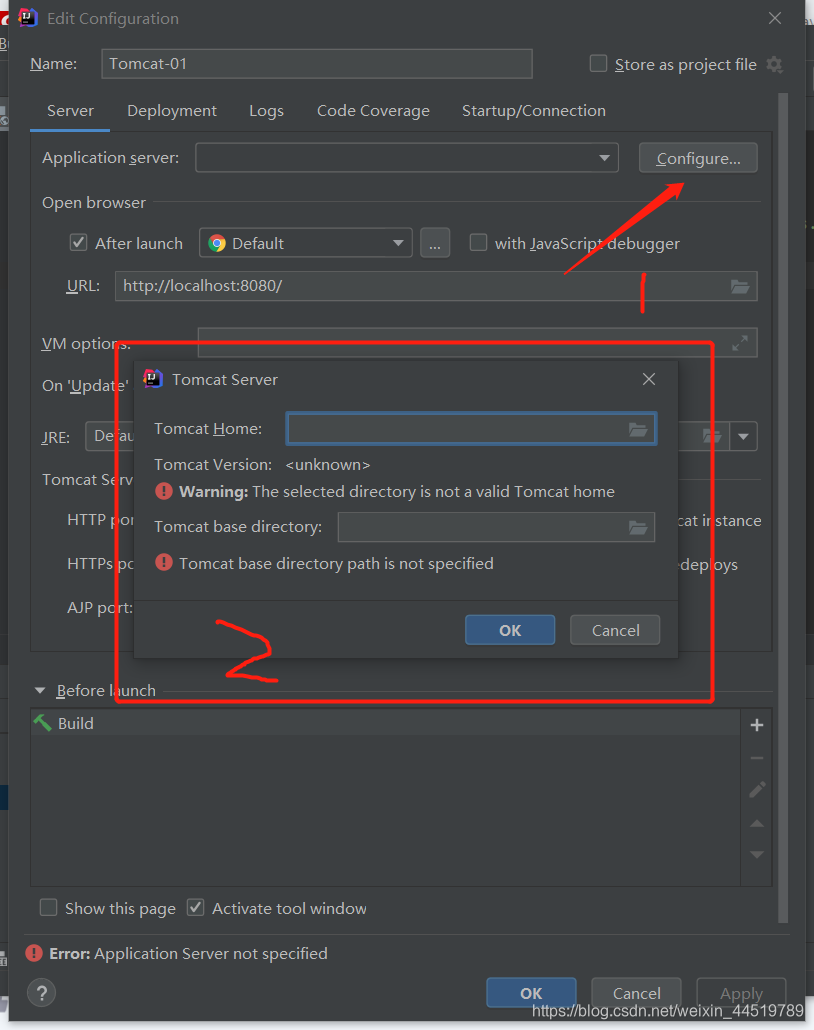Image resolution: width=814 pixels, height=1030 pixels.
Task: Uncheck the After launch checkbox
Action: click(x=78, y=242)
